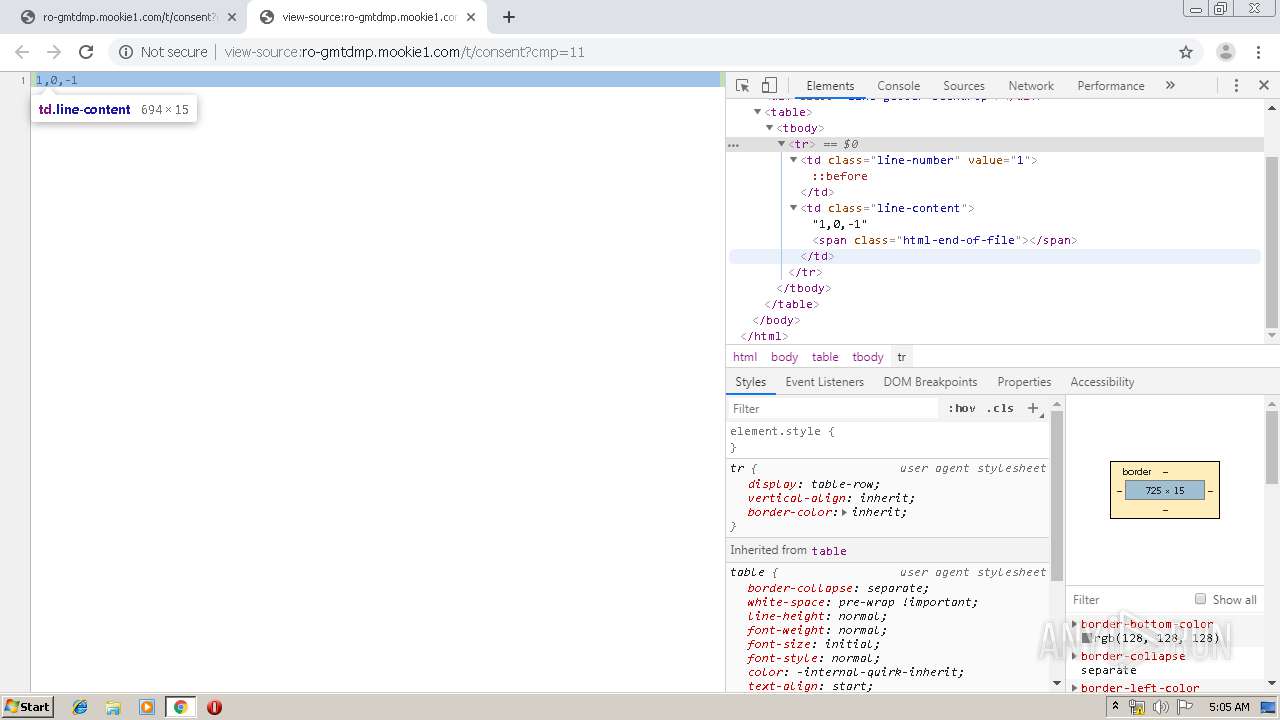
Task: Select the Styles pane tab
Action: (750, 382)
